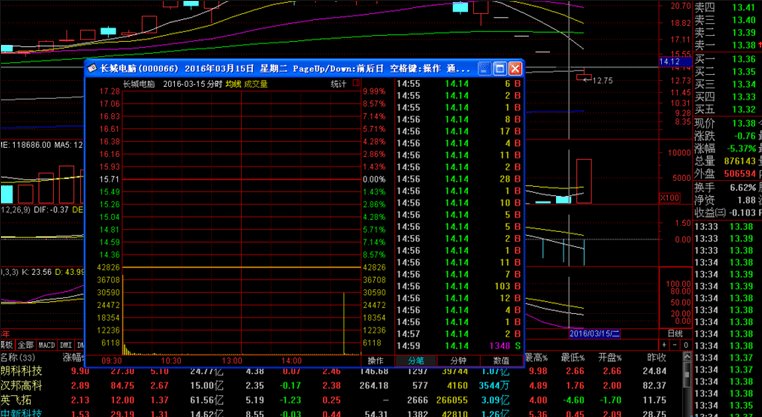762x417 pixels.
Task: Select the 朗科科技 stock row
Action: [x=22, y=371]
